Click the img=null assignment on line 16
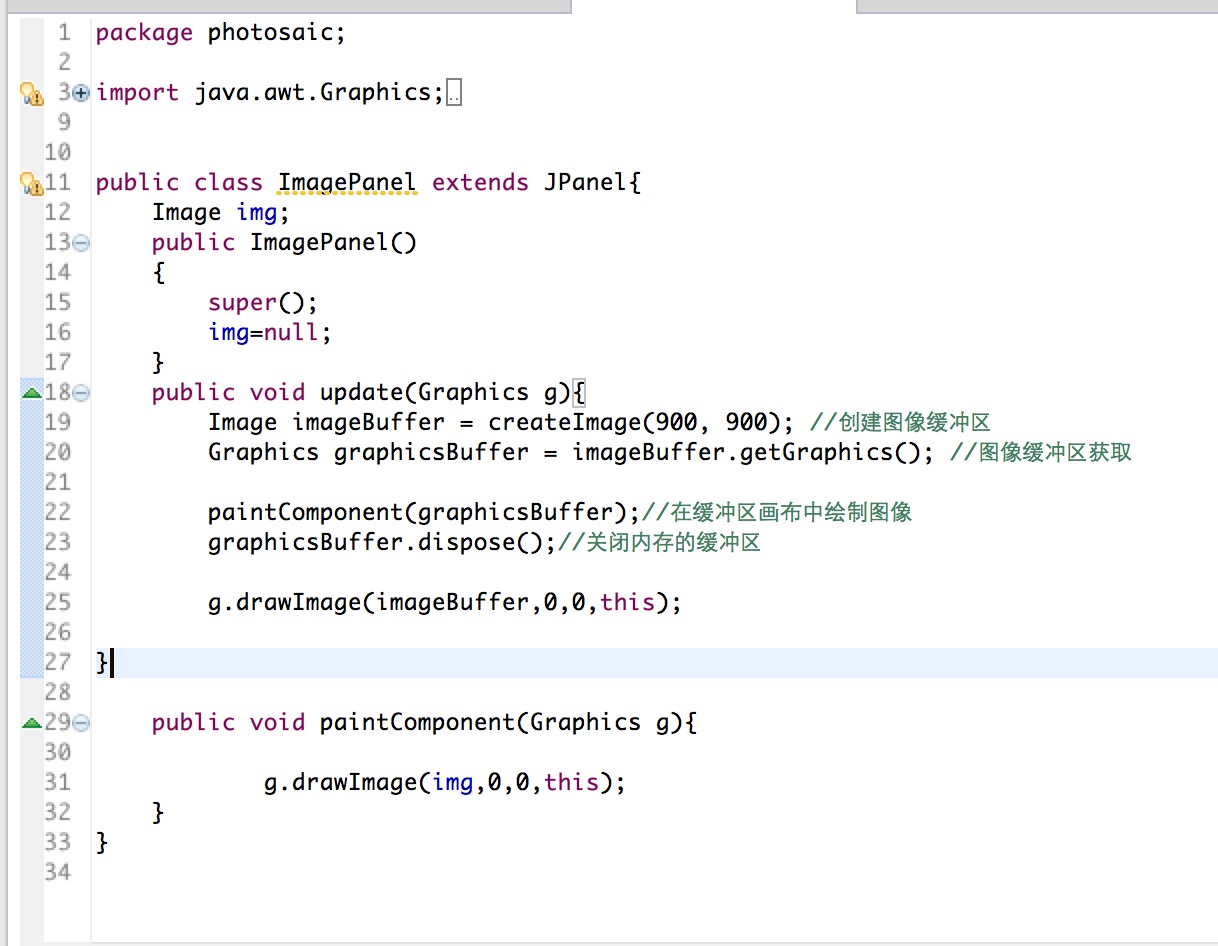 [269, 332]
